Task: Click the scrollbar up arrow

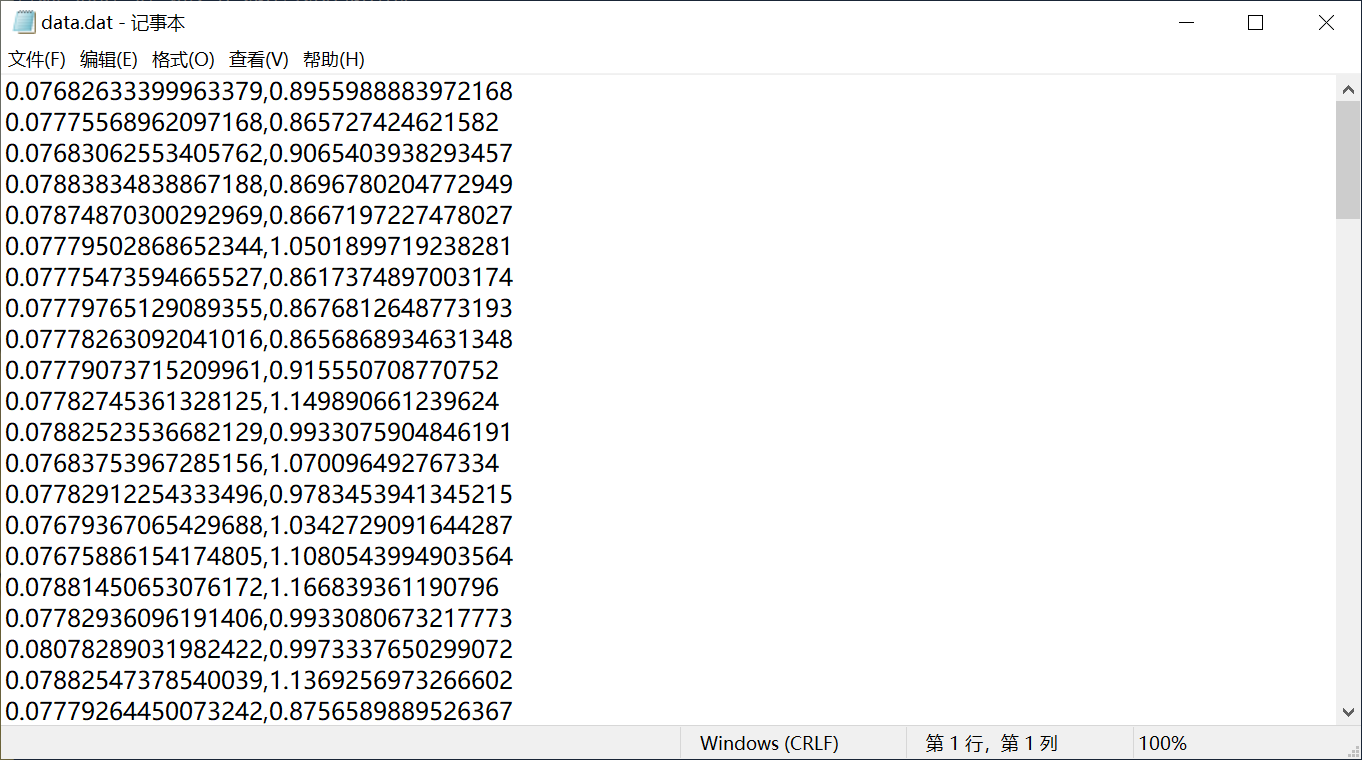Action: click(1348, 88)
